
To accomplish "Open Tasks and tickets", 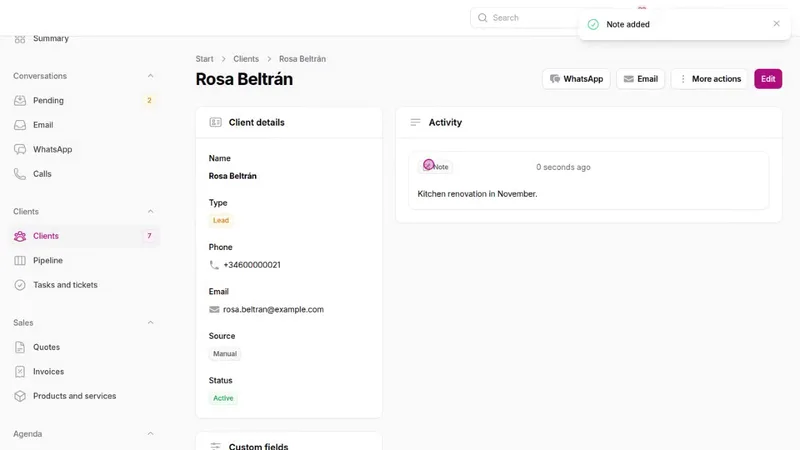I will point(84,285).
